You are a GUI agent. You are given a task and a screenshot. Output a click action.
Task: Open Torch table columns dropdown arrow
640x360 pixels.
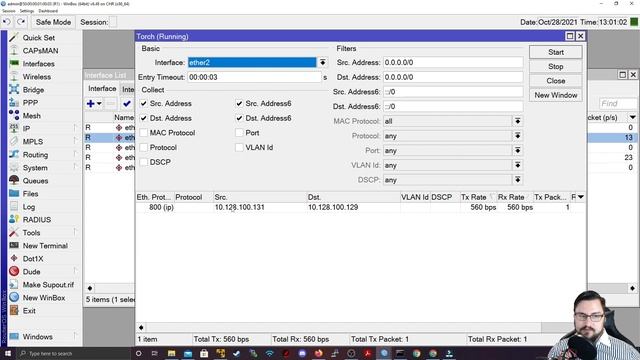(x=581, y=197)
